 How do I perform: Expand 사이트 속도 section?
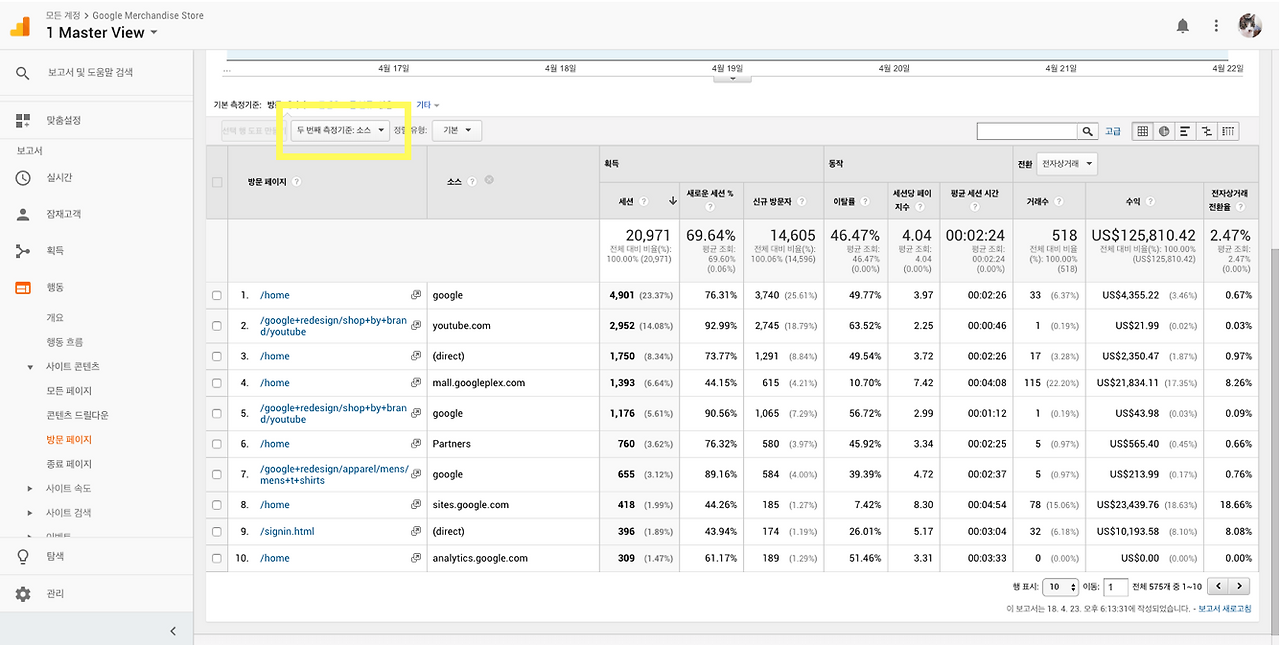[x=30, y=489]
